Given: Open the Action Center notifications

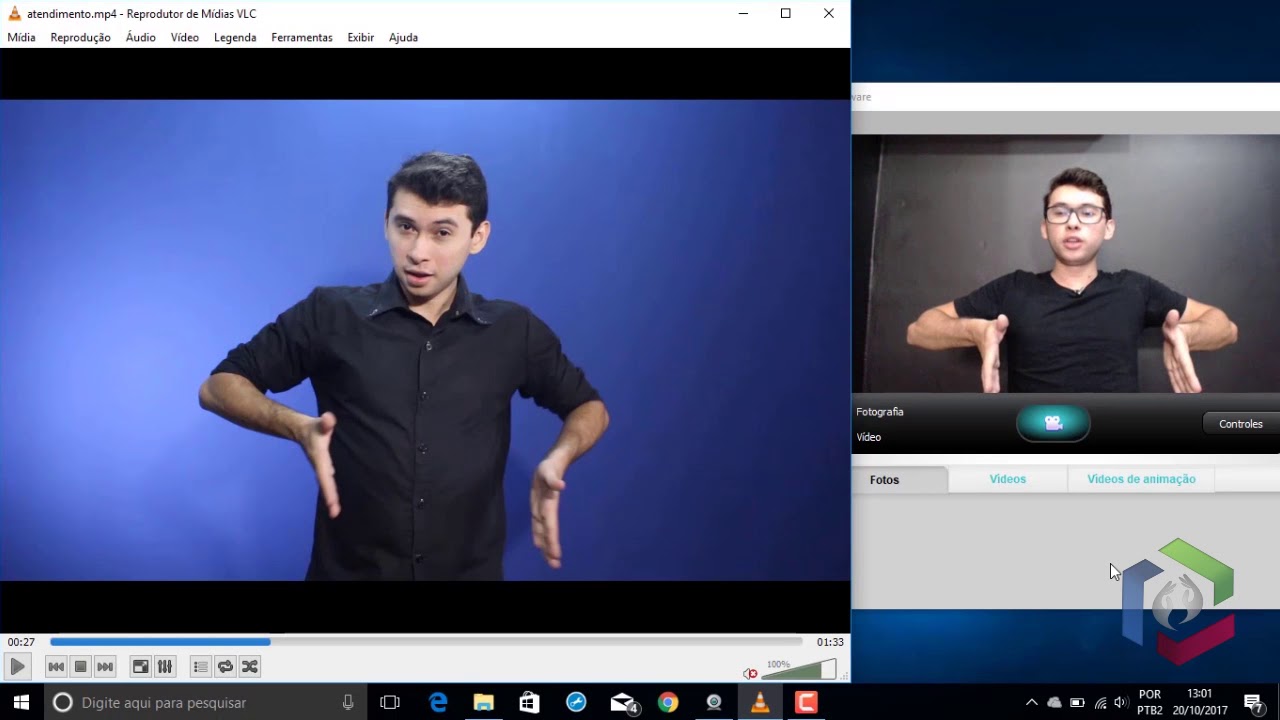Looking at the screenshot, I should (x=1253, y=702).
